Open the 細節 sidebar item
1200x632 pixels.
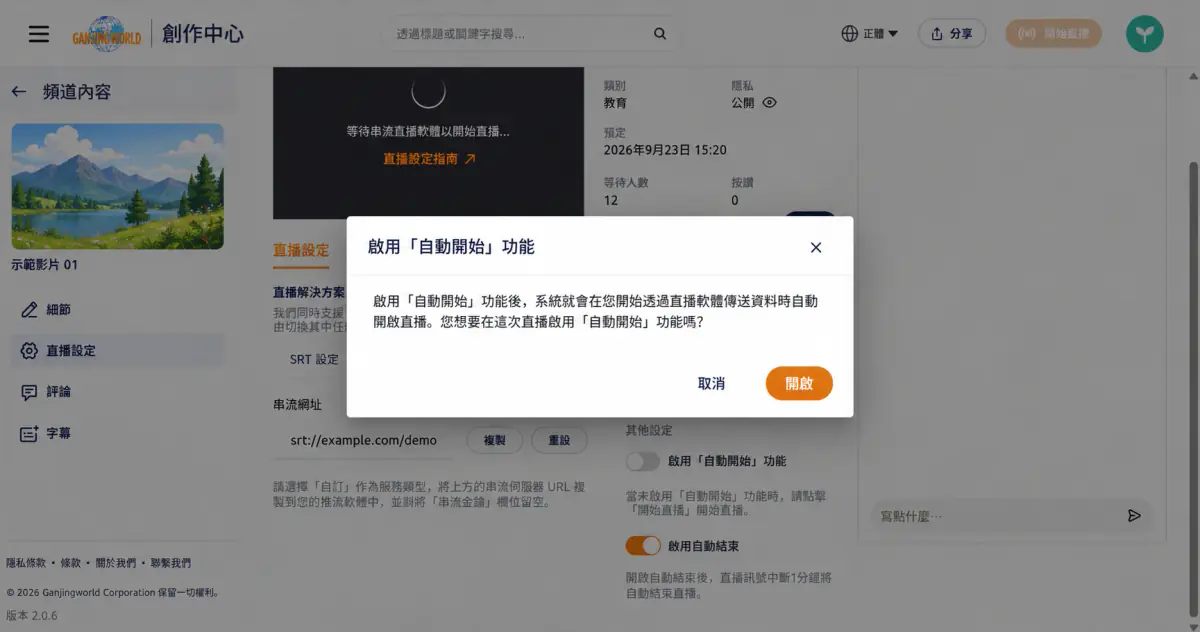(x=118, y=310)
